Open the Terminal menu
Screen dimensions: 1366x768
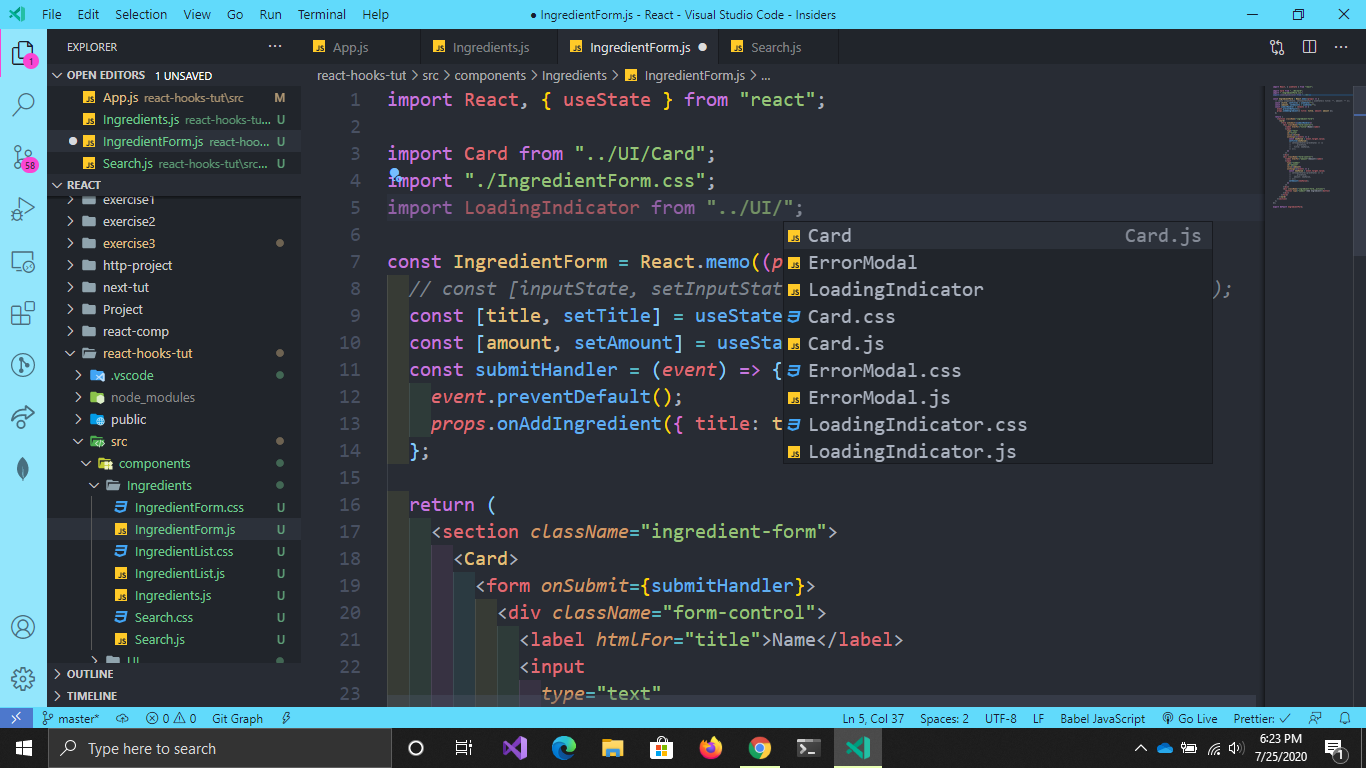click(321, 14)
